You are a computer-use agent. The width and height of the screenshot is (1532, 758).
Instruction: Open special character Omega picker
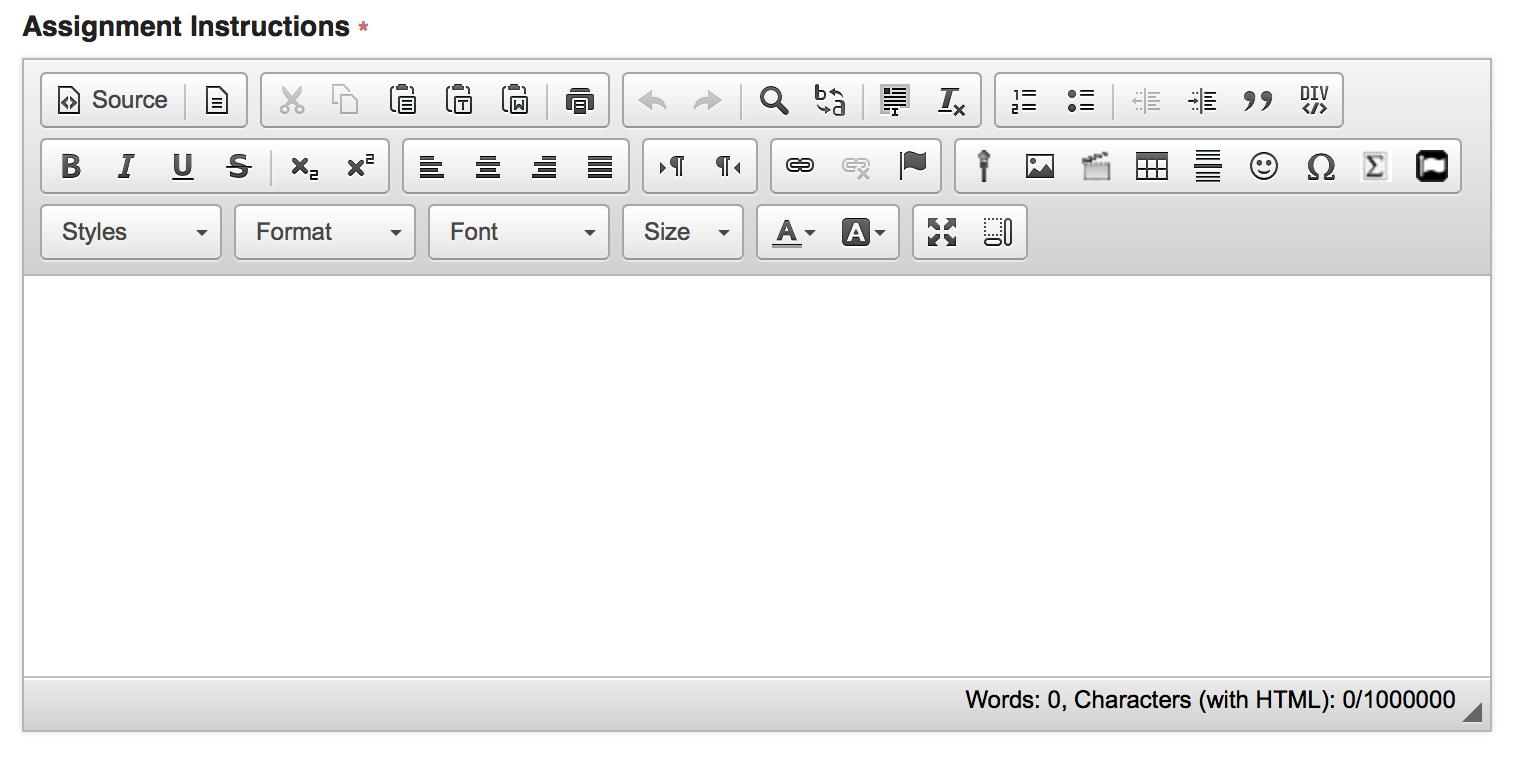1320,166
